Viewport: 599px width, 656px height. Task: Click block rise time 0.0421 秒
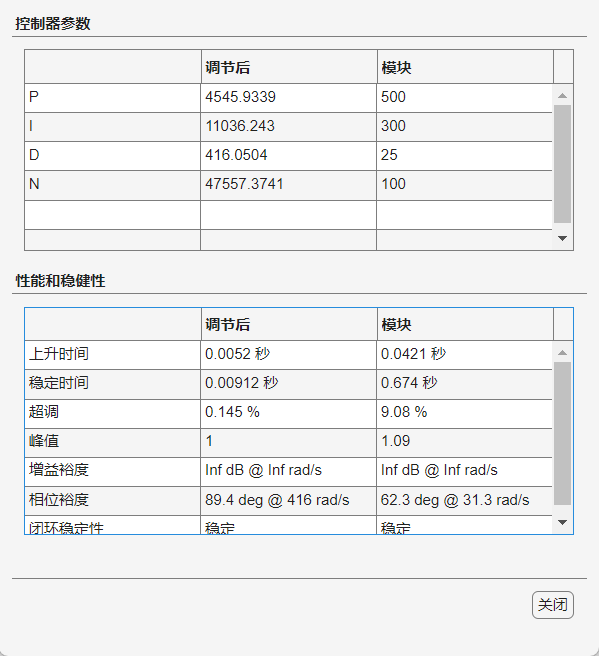pyautogui.click(x=413, y=354)
